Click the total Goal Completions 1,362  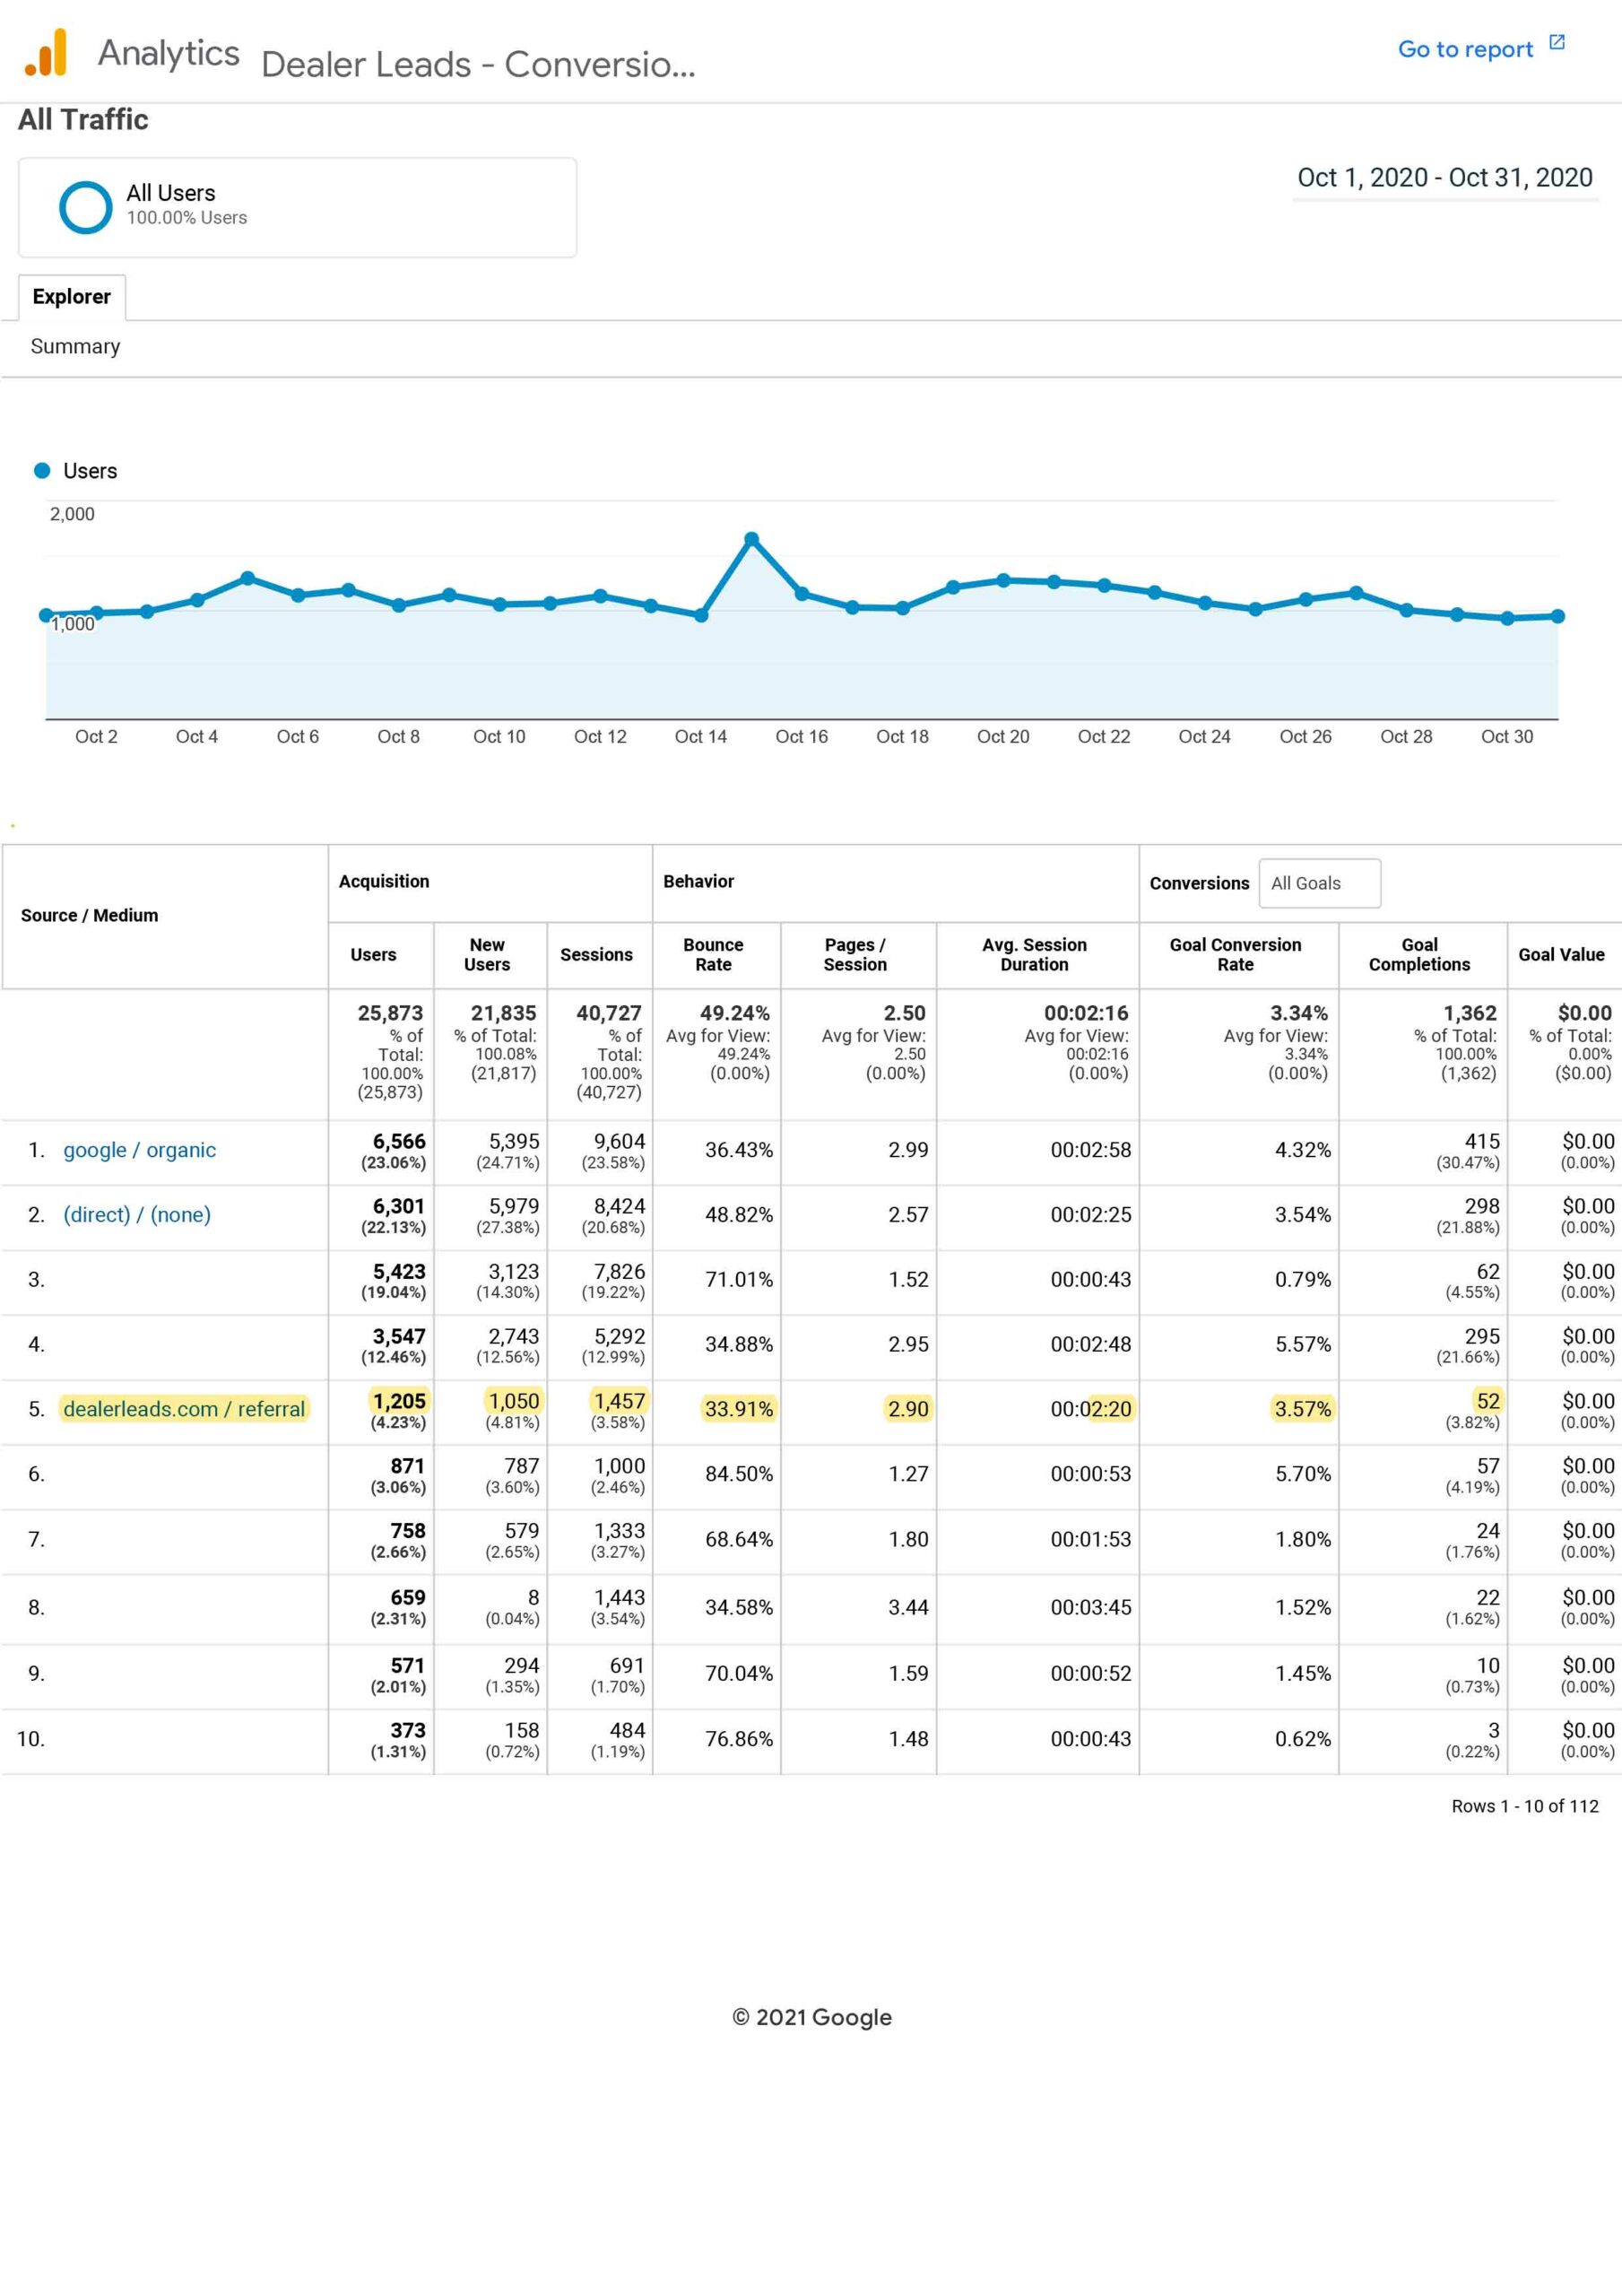pyautogui.click(x=1469, y=1013)
